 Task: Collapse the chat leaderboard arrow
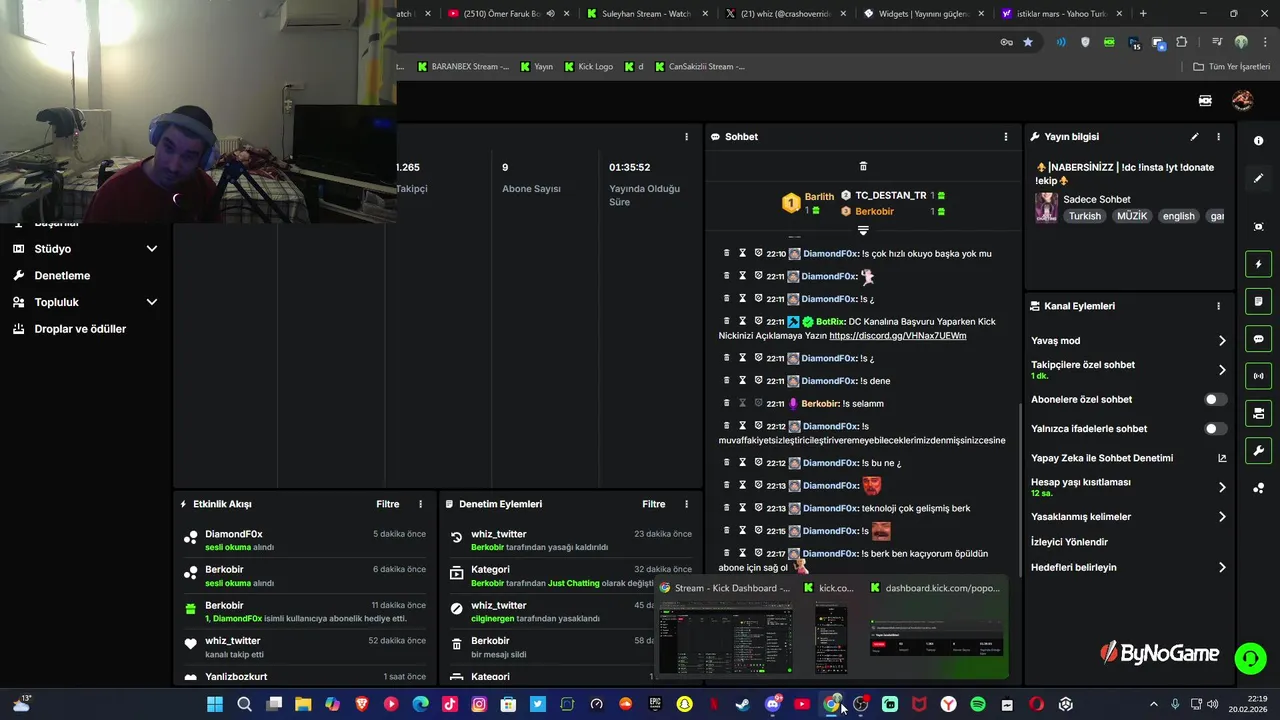coord(863,230)
